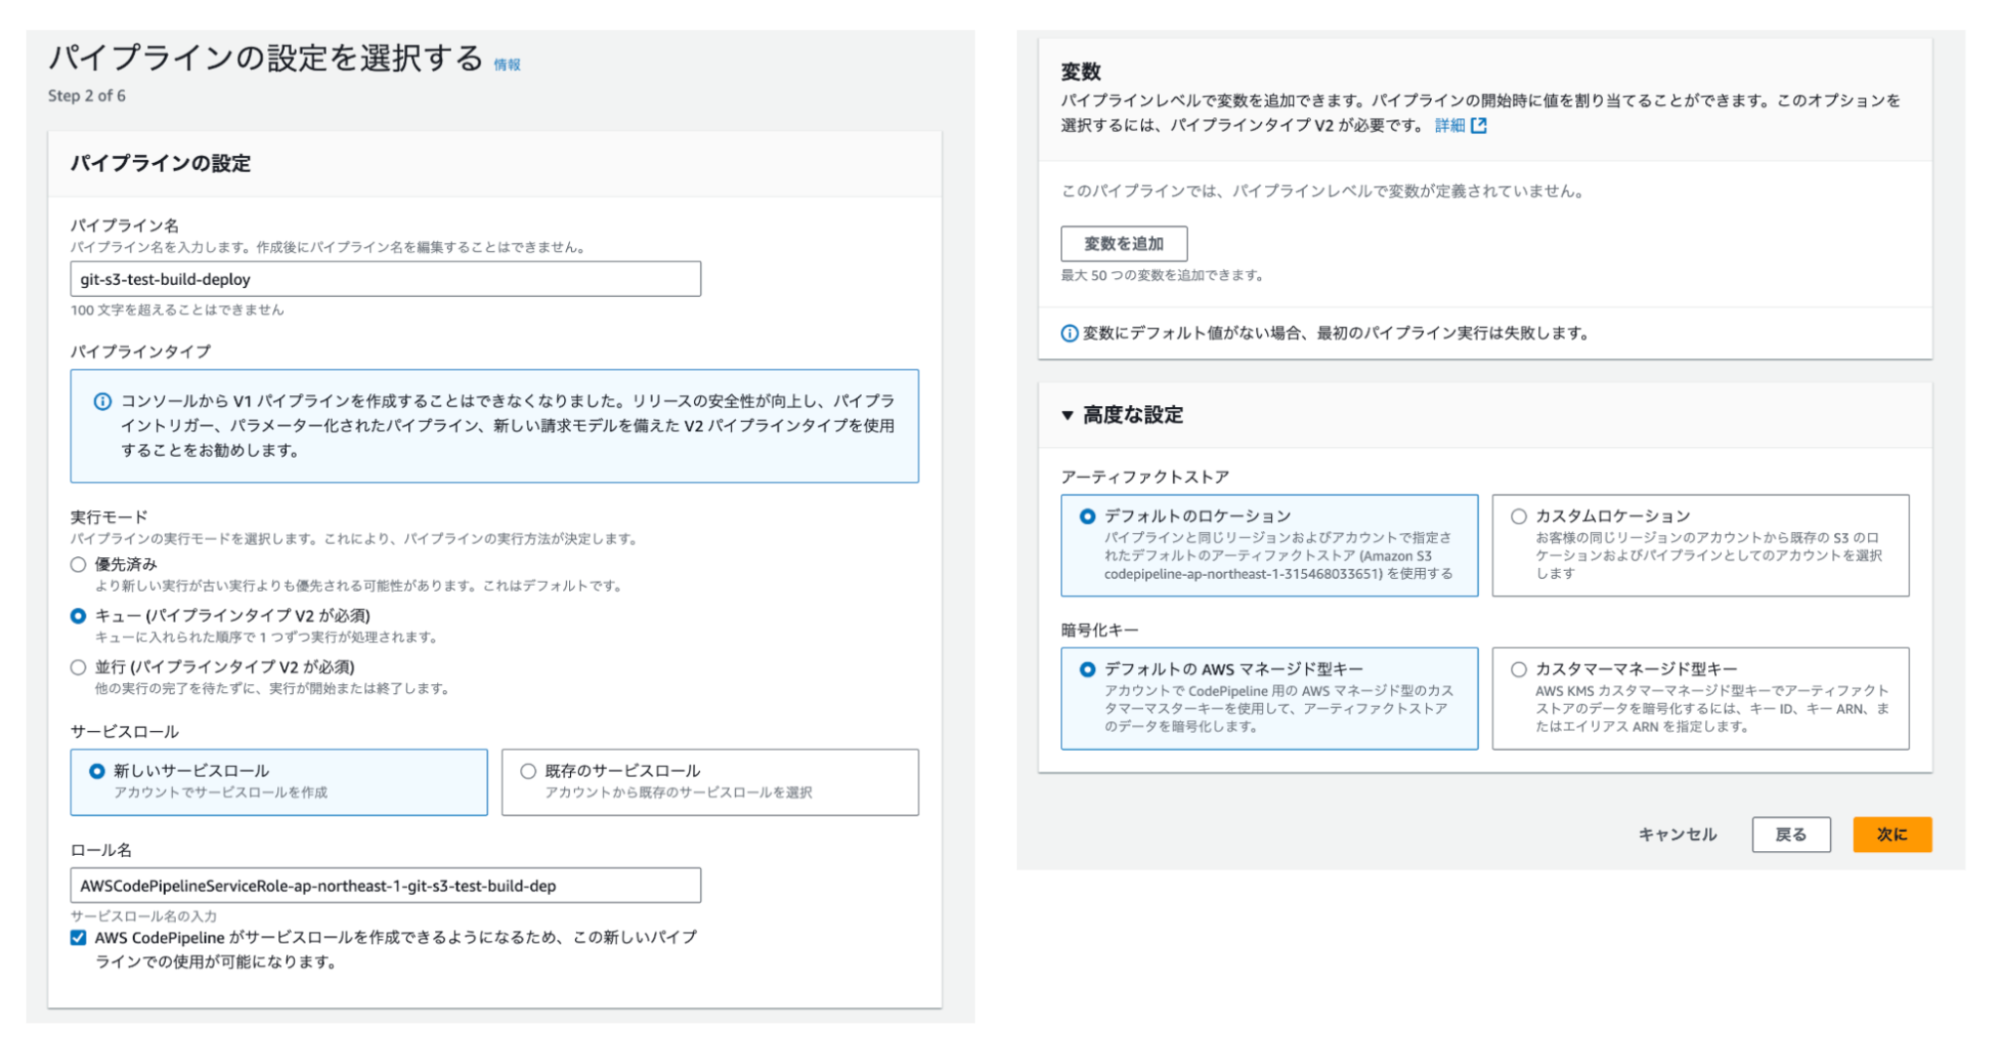Click the 情報 info link beside title
This screenshot has width=1999, height=1054.
click(x=507, y=65)
